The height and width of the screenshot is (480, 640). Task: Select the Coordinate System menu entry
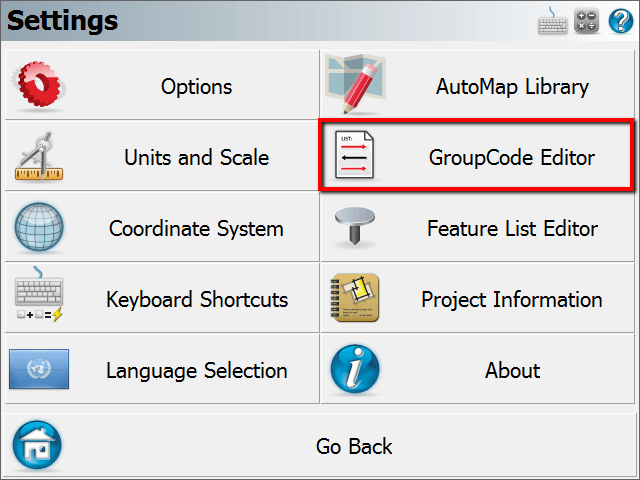(162, 227)
